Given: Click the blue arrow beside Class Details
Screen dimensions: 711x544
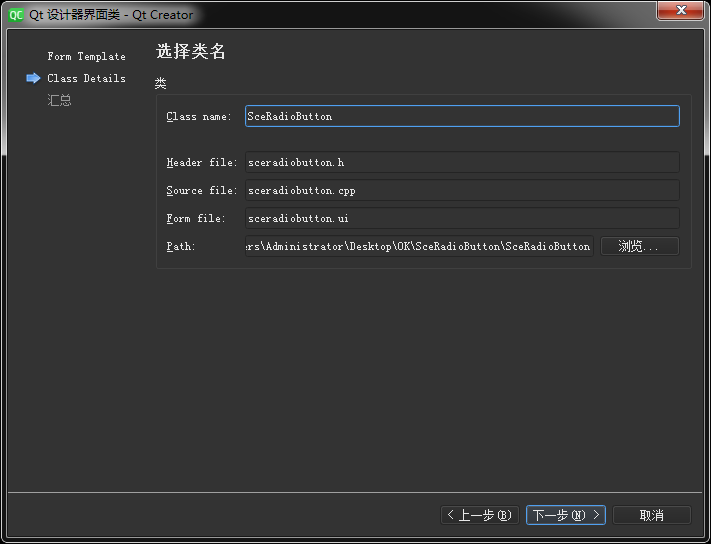Looking at the screenshot, I should pos(33,78).
